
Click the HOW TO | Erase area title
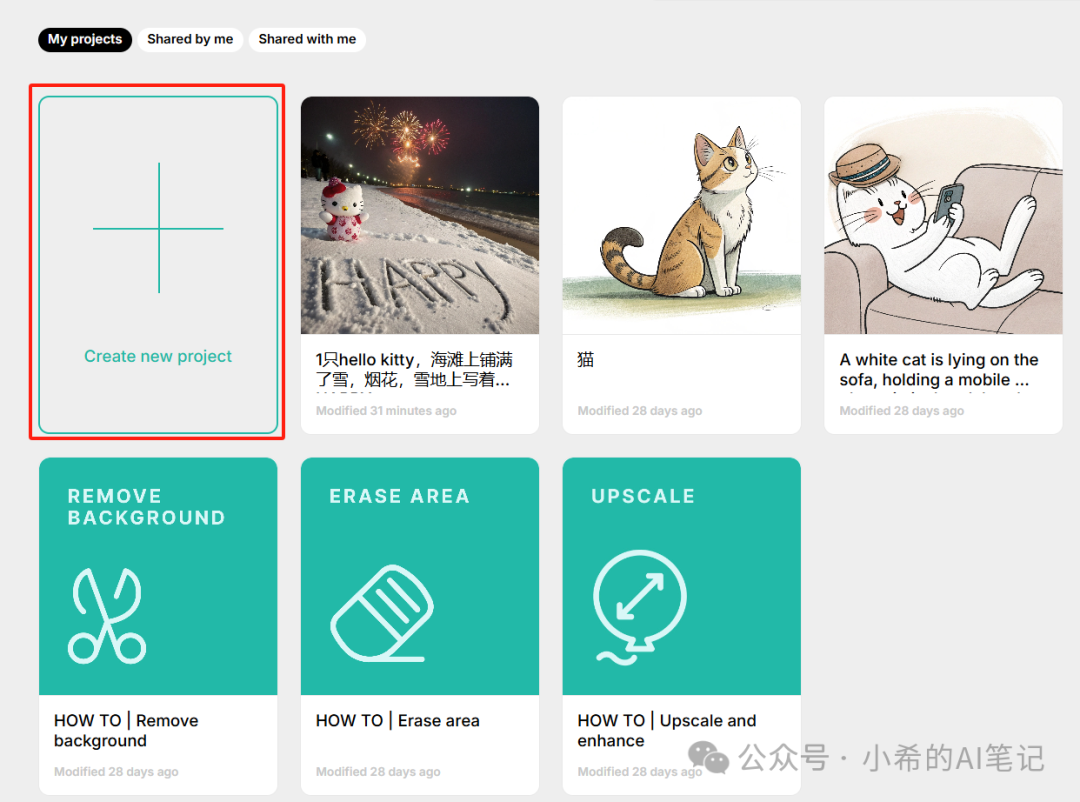tap(397, 720)
